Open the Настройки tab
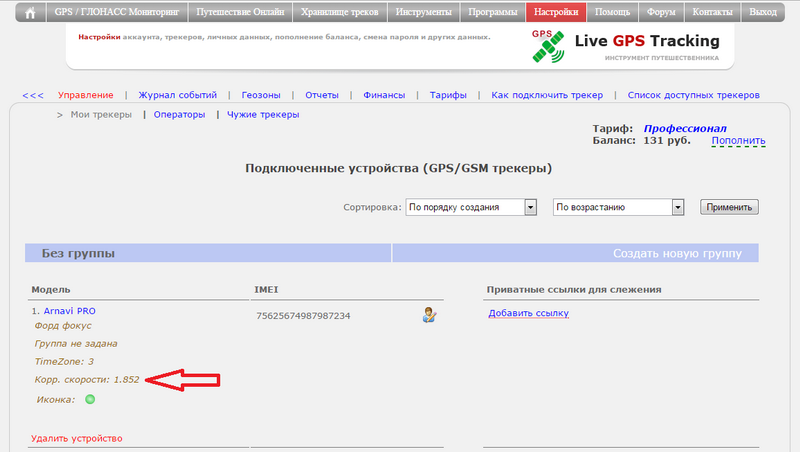The image size is (800, 452). (555, 13)
